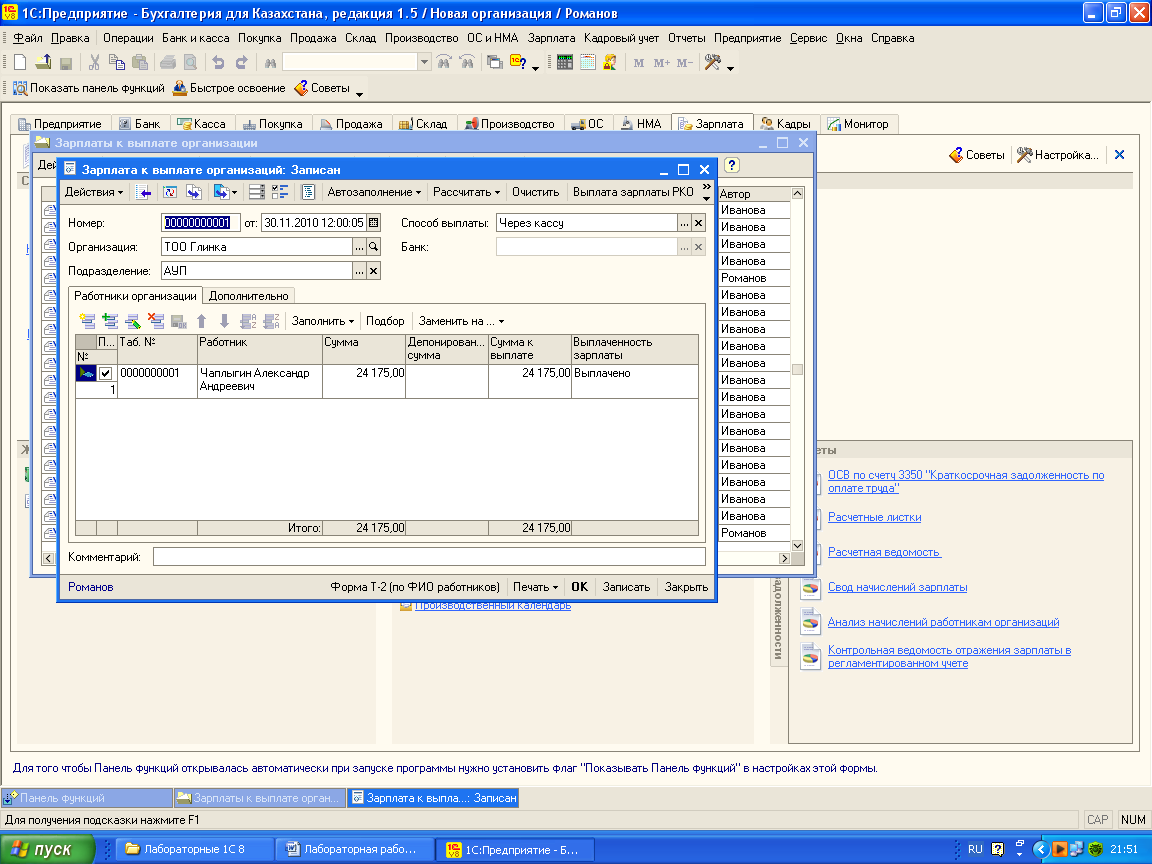Click the Очистить button
Viewport: 1152px width, 864px height.
[536, 192]
